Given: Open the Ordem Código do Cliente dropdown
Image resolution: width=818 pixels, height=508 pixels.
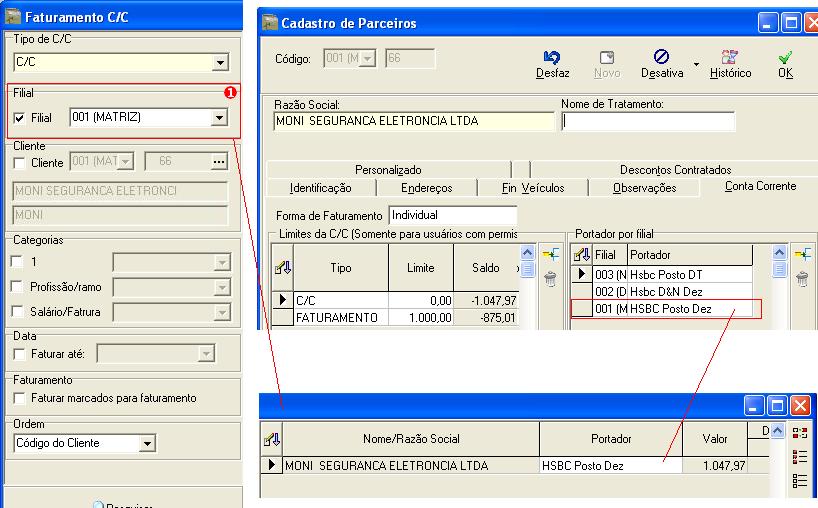Looking at the screenshot, I should point(147,443).
